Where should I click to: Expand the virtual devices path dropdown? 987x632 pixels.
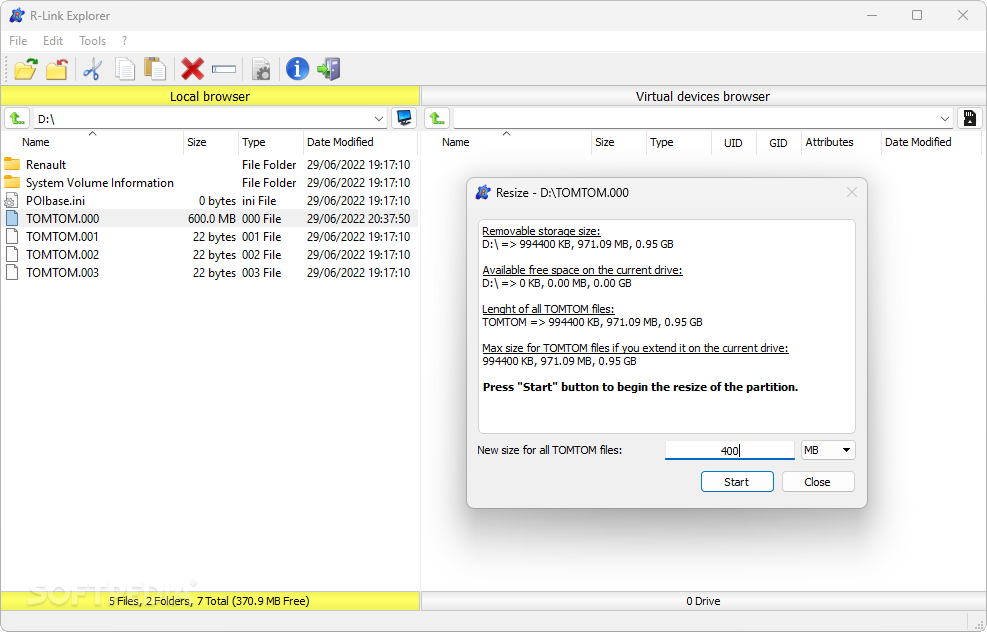click(944, 118)
